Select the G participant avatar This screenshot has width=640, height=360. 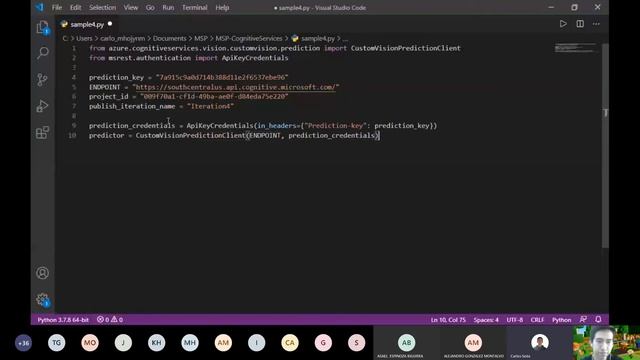323,343
